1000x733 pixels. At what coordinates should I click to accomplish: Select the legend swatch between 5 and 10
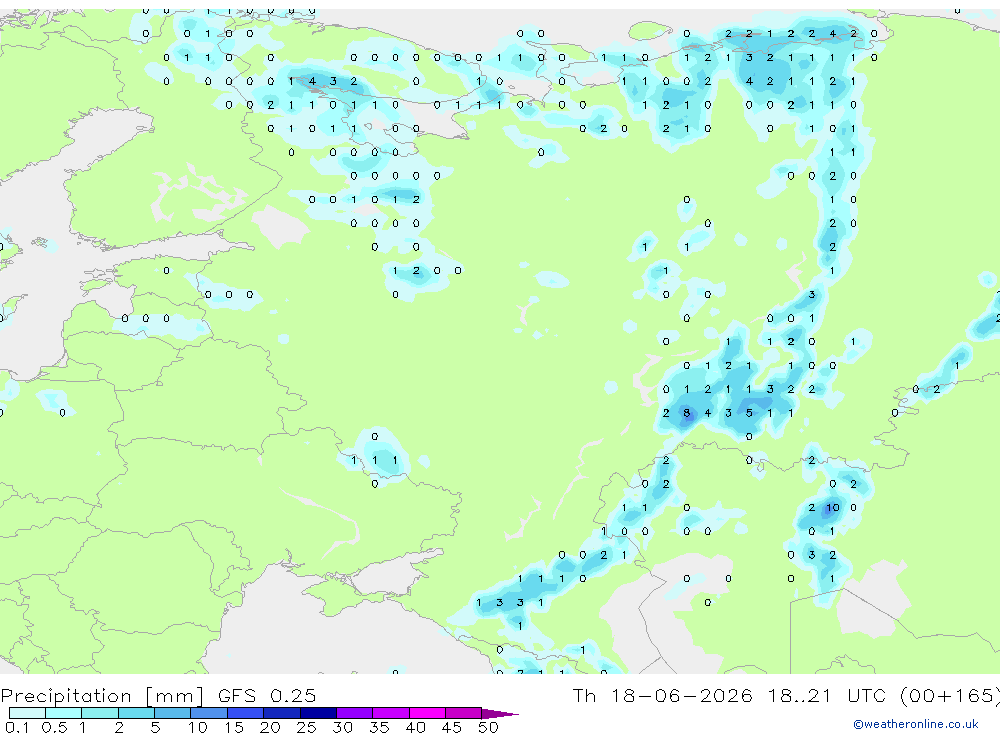(x=173, y=713)
